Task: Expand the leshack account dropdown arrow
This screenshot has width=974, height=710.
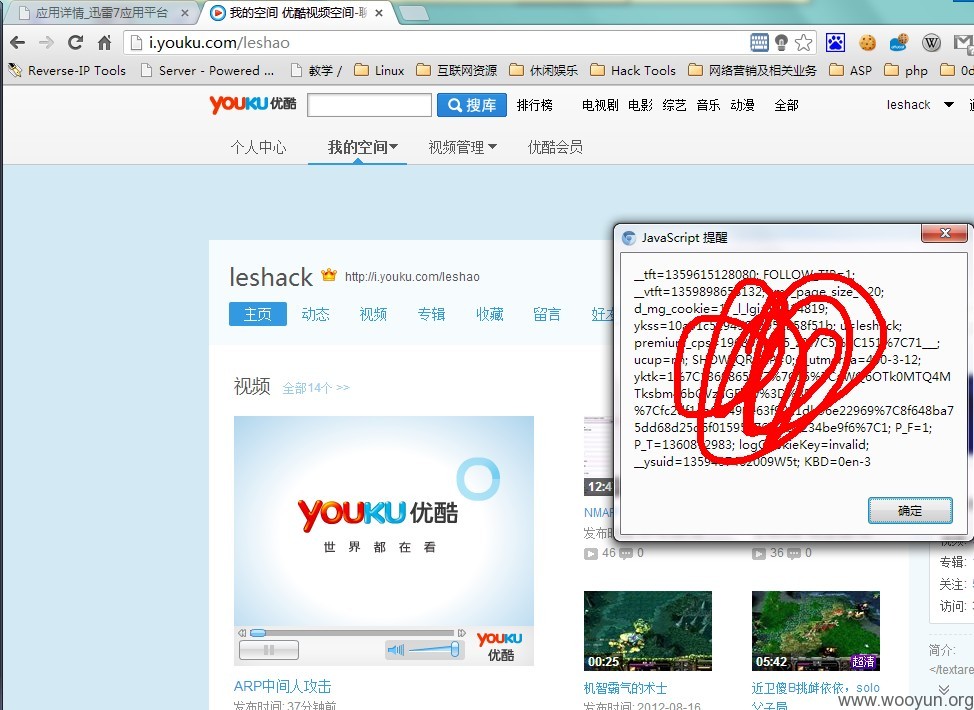Action: tap(949, 104)
